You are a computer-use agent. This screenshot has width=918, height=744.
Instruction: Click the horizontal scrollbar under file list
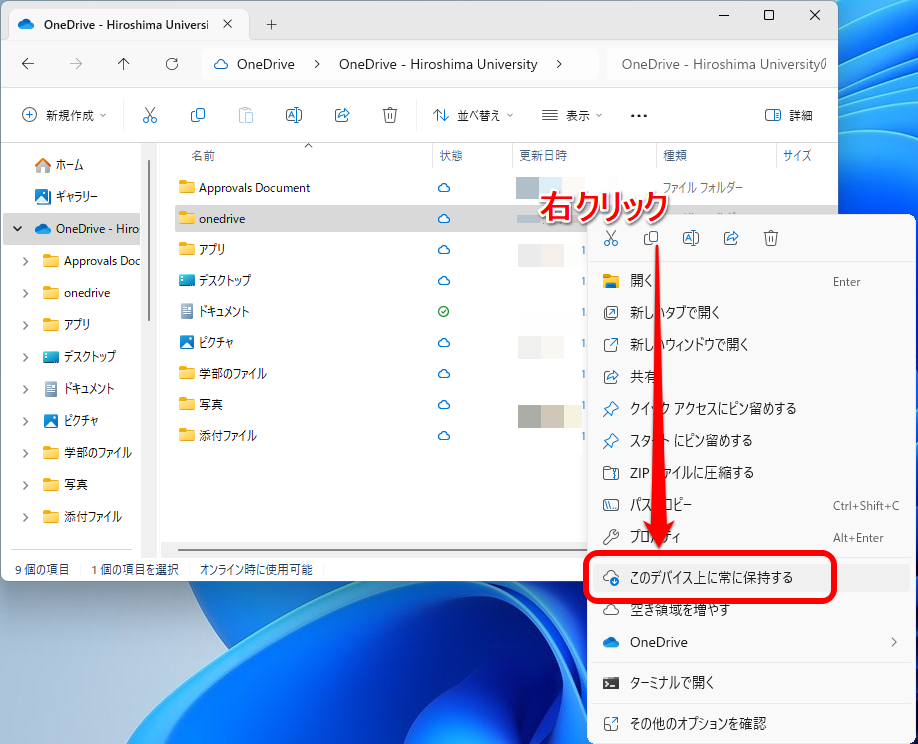[382, 550]
